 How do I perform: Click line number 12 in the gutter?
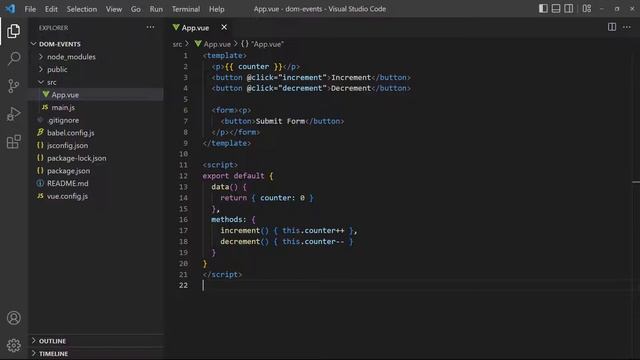click(183, 176)
